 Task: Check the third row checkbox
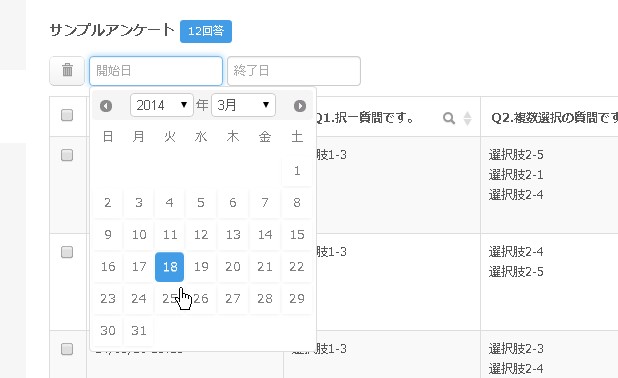tap(67, 349)
